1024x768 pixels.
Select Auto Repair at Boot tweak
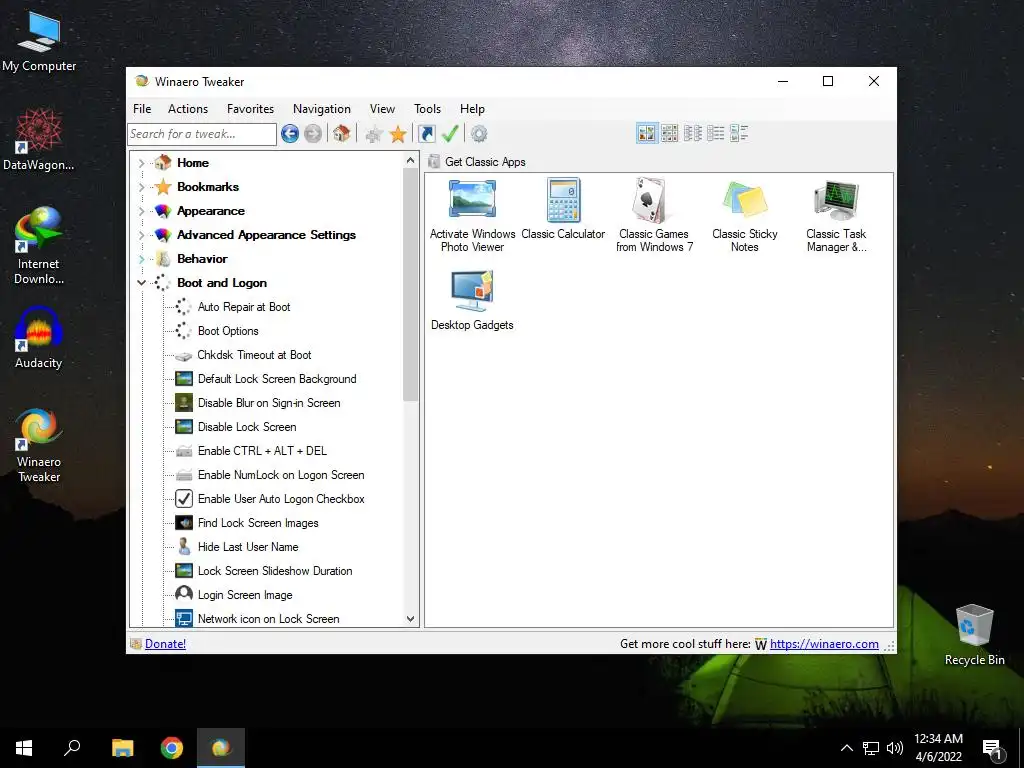click(x=244, y=307)
